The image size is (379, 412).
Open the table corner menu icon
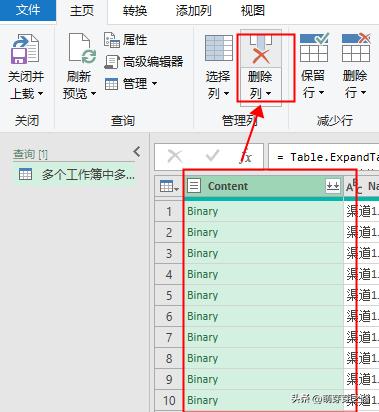coord(169,186)
